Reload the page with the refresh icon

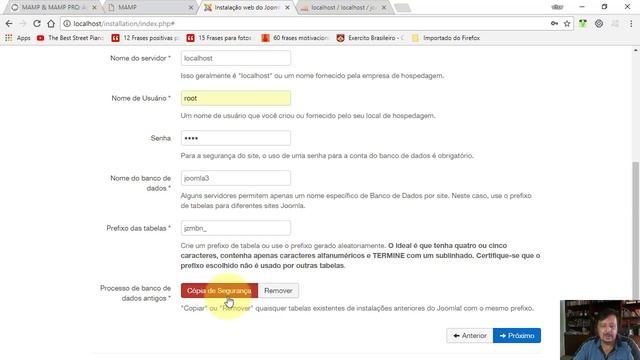37,24
